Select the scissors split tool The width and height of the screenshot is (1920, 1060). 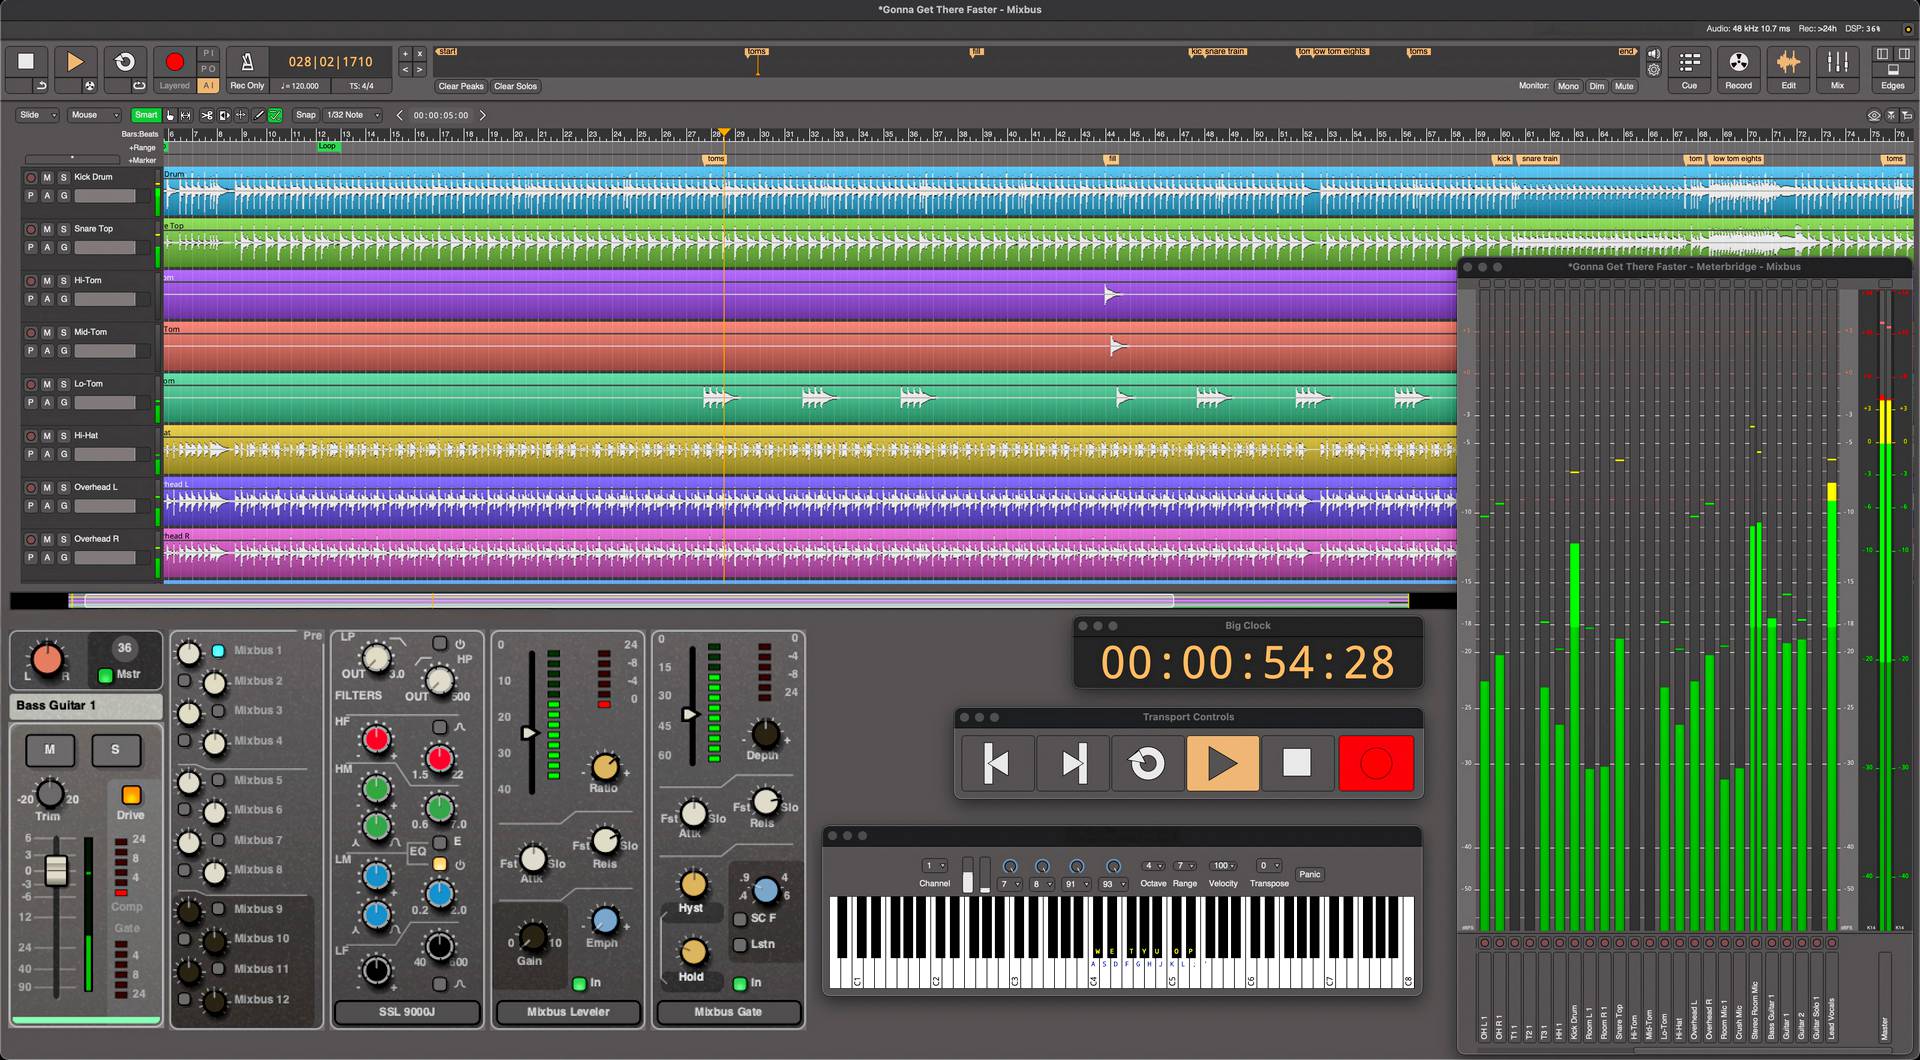coord(207,115)
